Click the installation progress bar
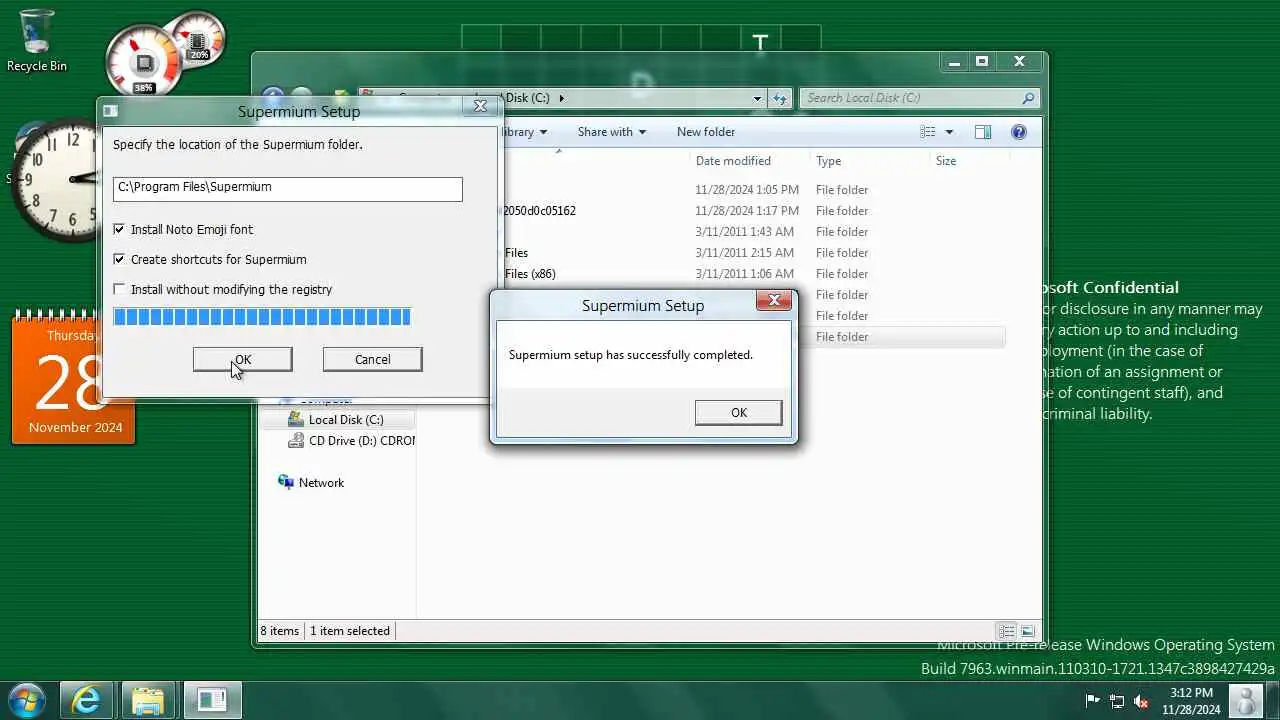1280x720 pixels. (262, 317)
